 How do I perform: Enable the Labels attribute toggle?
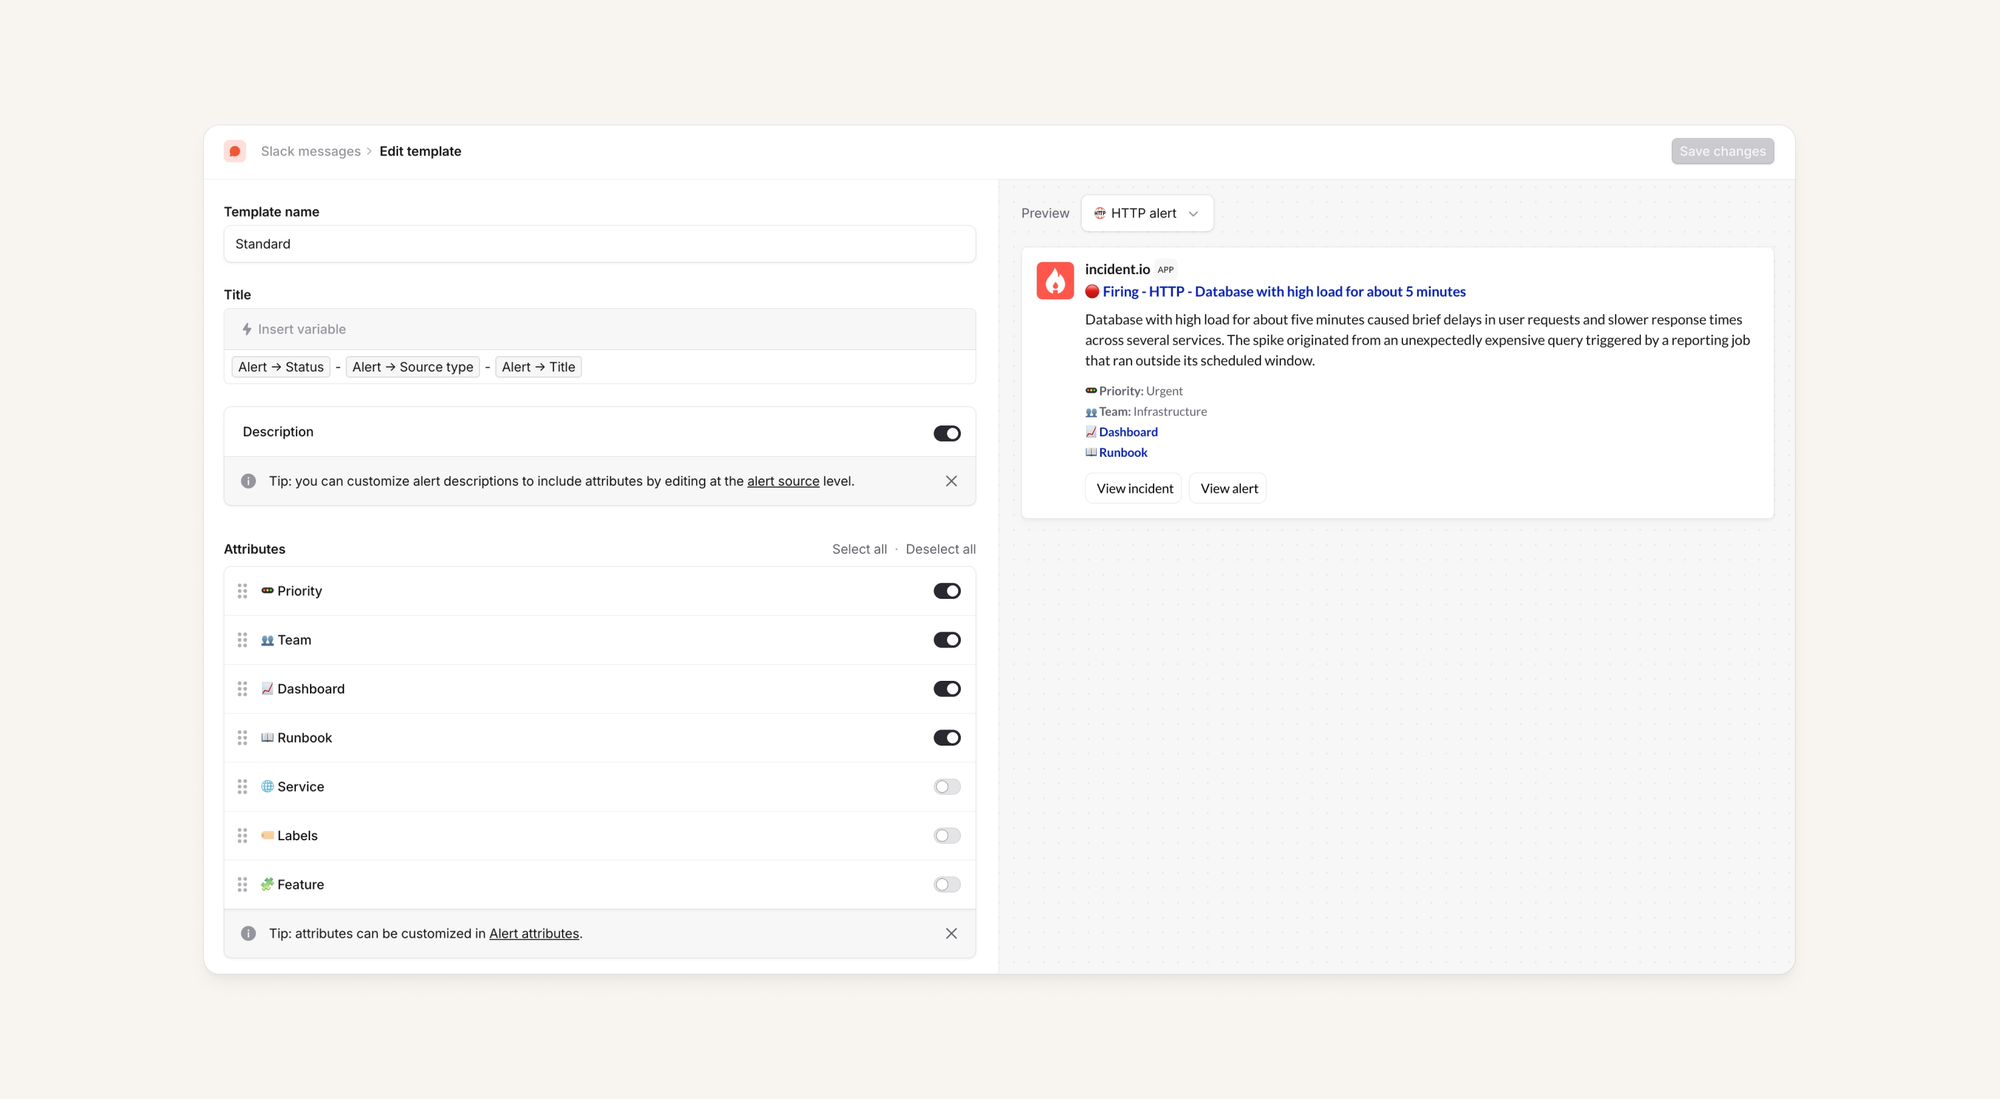point(946,836)
